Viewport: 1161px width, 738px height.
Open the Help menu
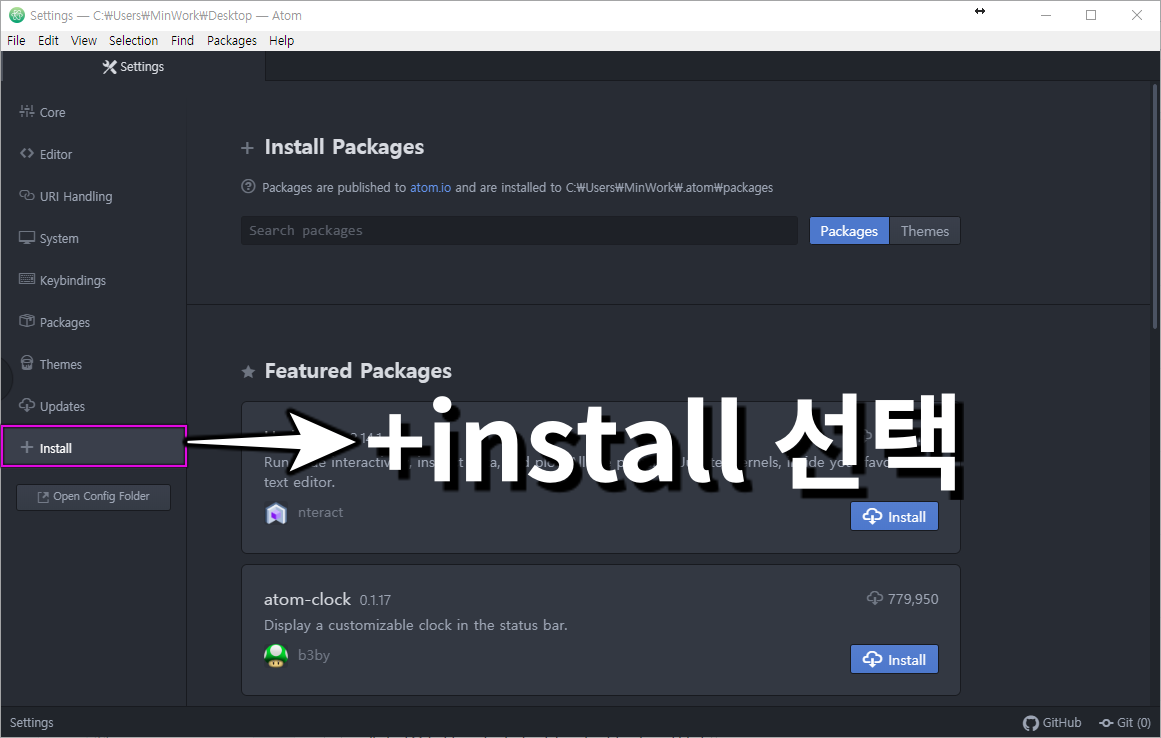281,41
